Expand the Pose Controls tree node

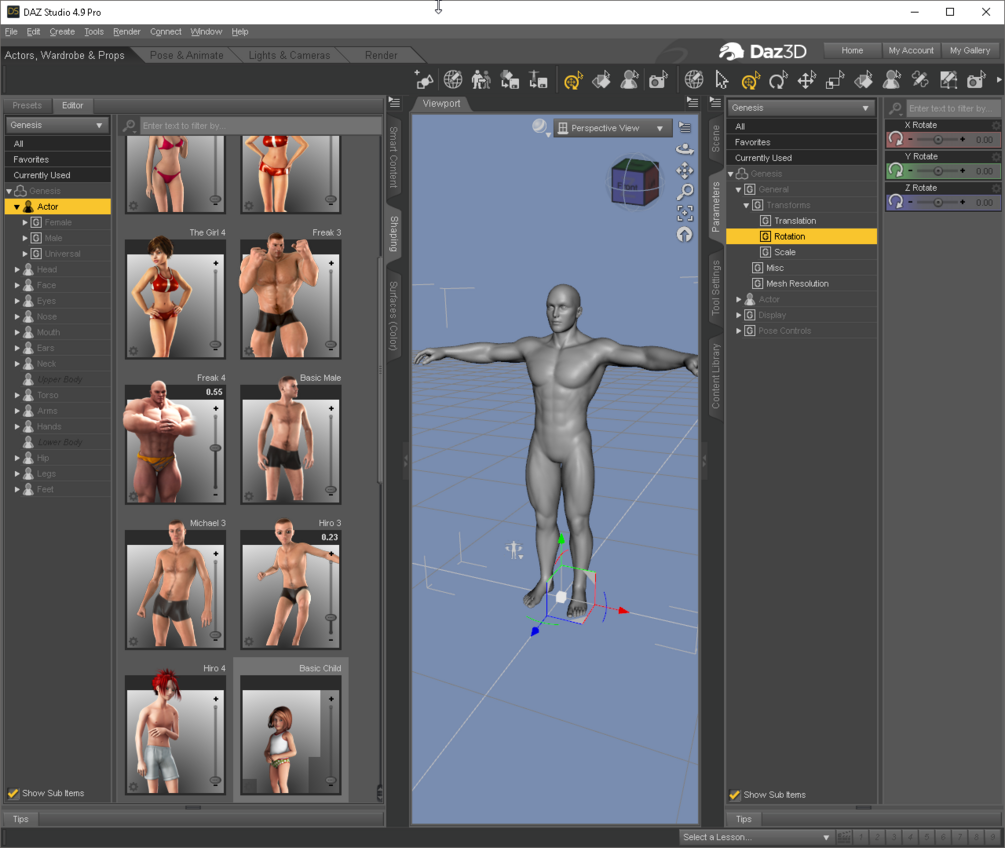(738, 331)
